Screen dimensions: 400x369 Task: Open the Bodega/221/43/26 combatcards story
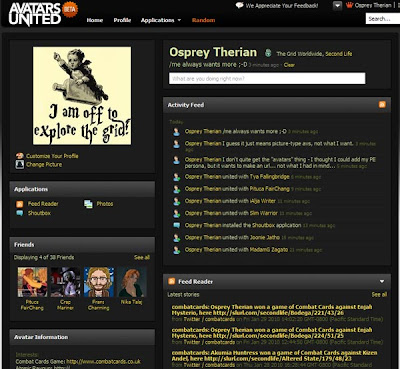[272, 310]
